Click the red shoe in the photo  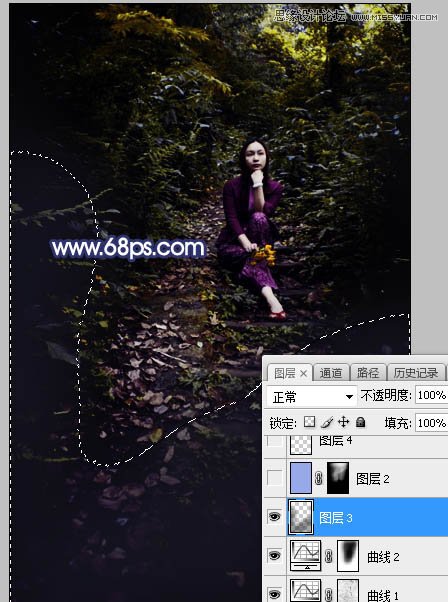(x=278, y=315)
